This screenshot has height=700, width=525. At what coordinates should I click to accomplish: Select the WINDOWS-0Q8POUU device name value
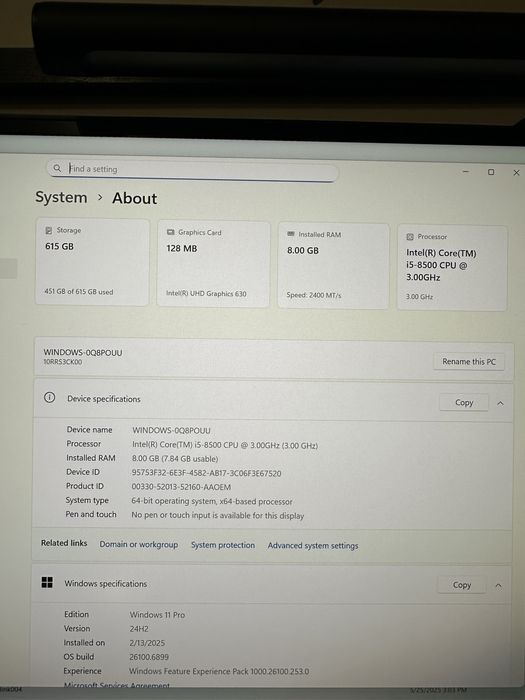pos(171,430)
